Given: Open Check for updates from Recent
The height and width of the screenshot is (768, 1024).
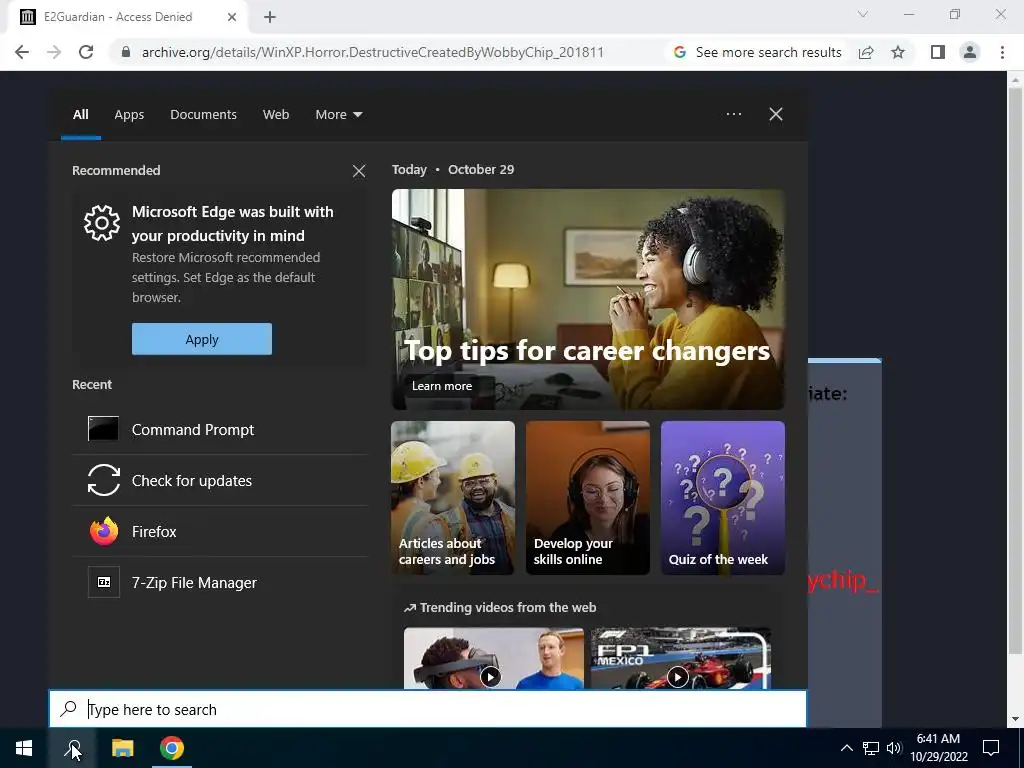Looking at the screenshot, I should [x=219, y=480].
